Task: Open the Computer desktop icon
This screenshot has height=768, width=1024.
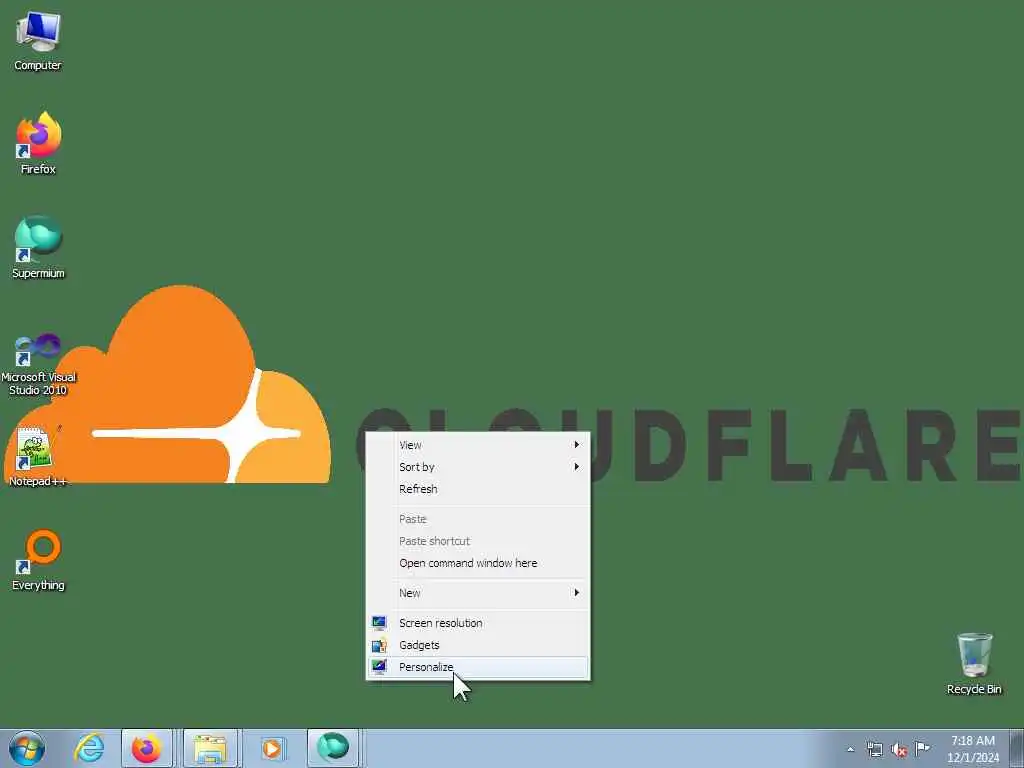Action: coord(38,41)
